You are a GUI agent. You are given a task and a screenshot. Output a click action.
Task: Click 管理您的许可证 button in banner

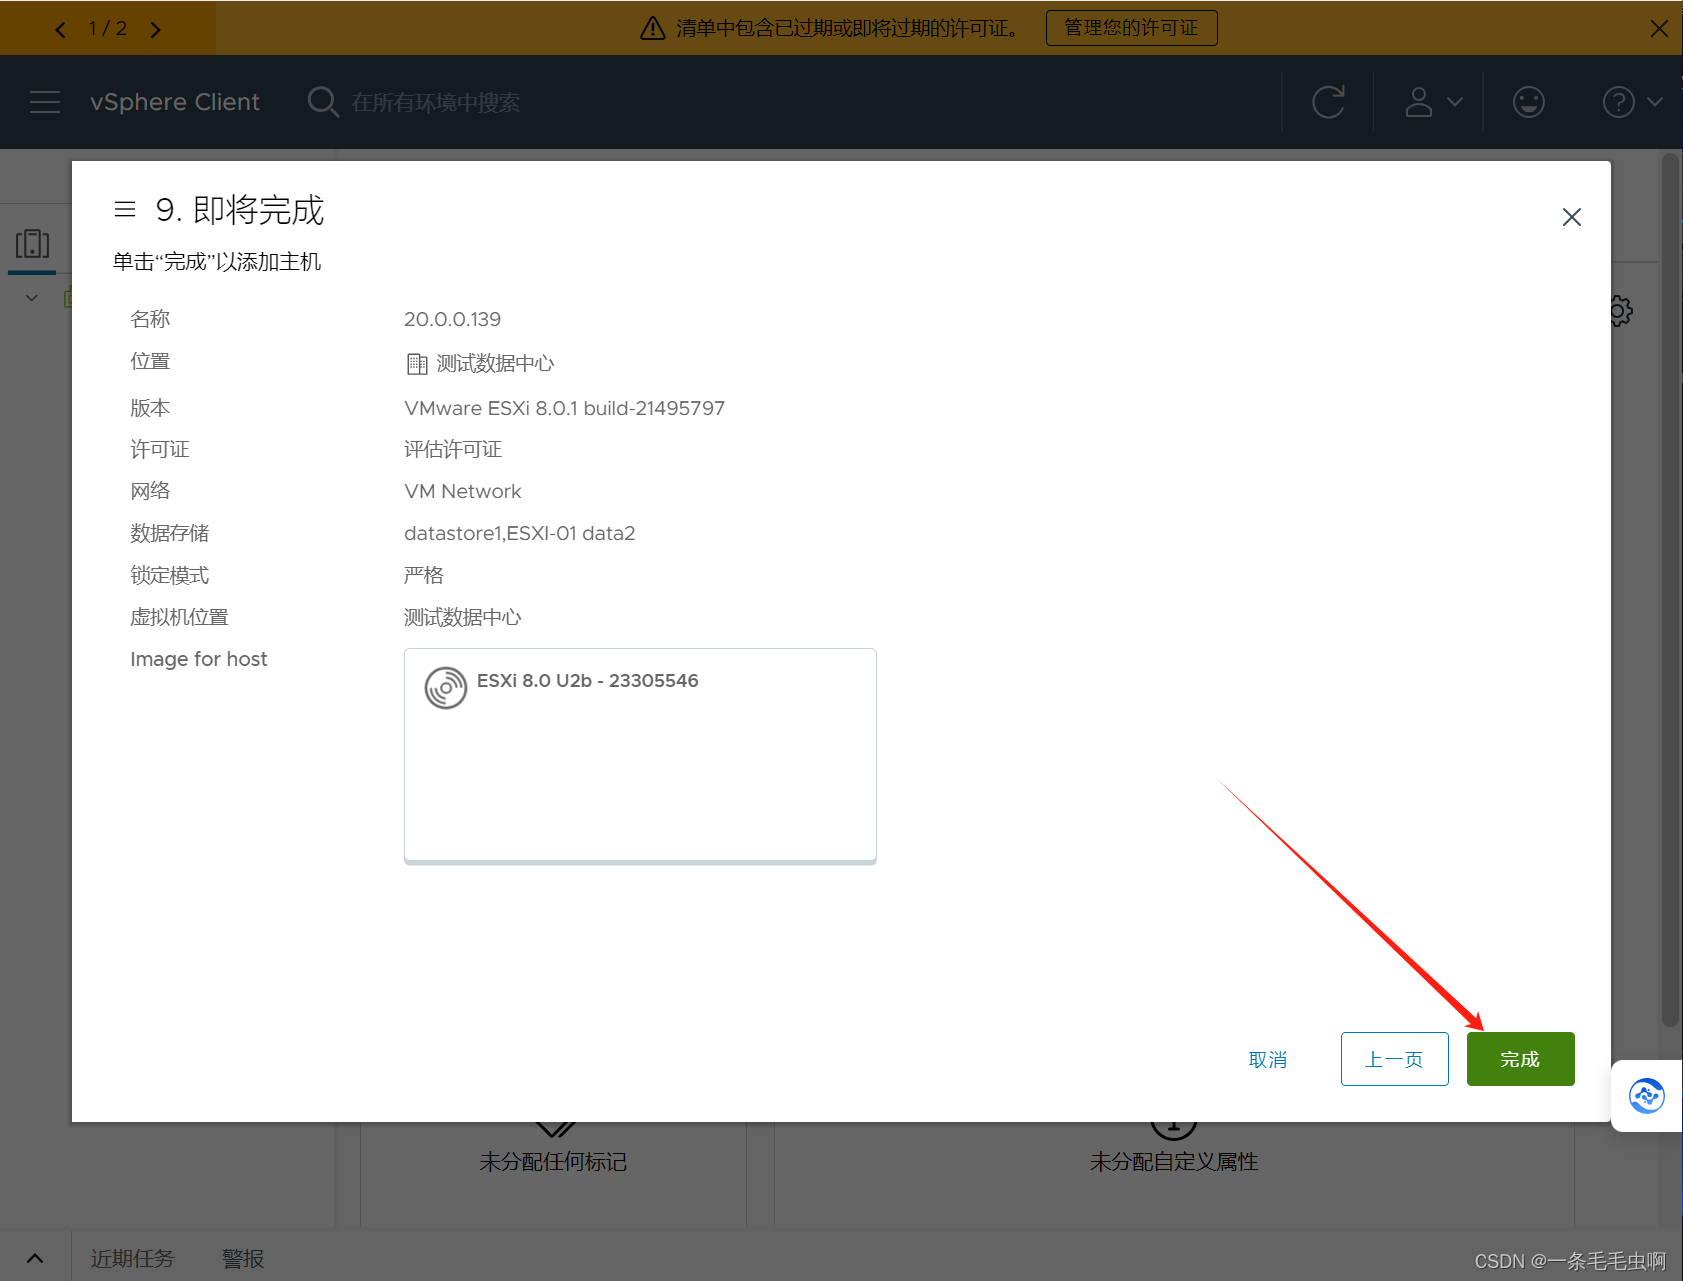tap(1131, 28)
